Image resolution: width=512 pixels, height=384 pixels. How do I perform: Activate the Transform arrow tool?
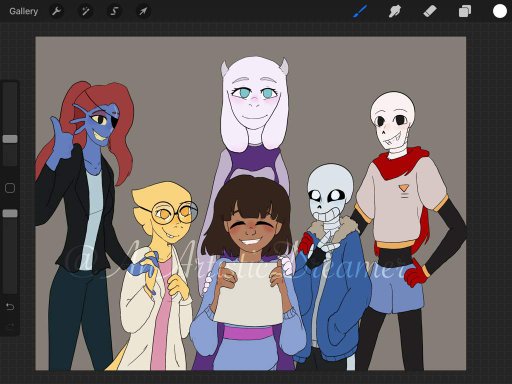143,11
